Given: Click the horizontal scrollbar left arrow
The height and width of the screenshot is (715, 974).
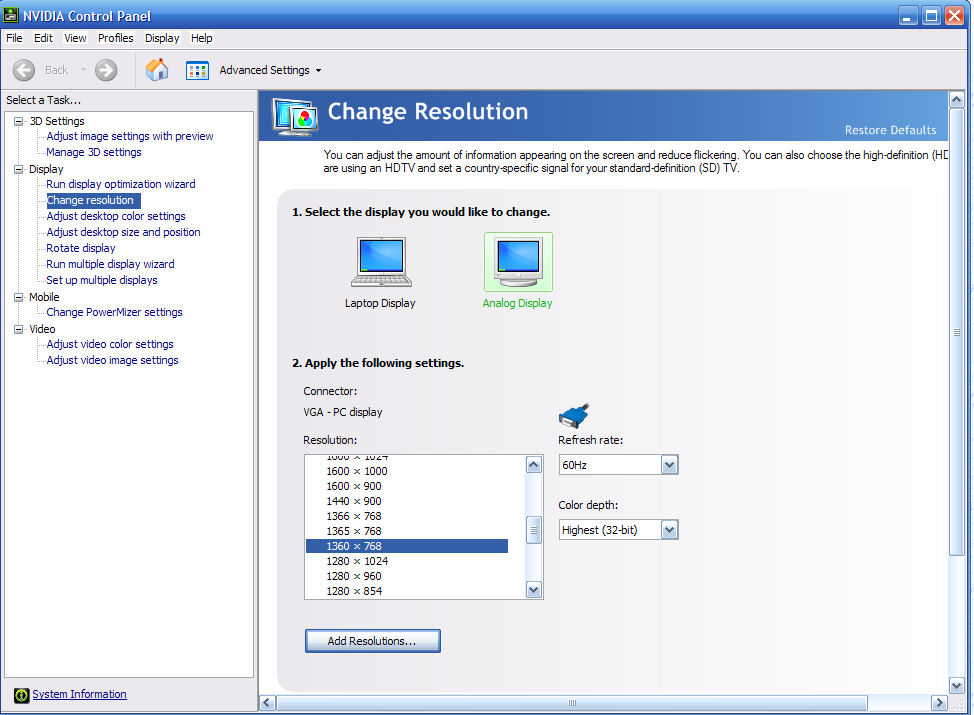Looking at the screenshot, I should click(268, 703).
